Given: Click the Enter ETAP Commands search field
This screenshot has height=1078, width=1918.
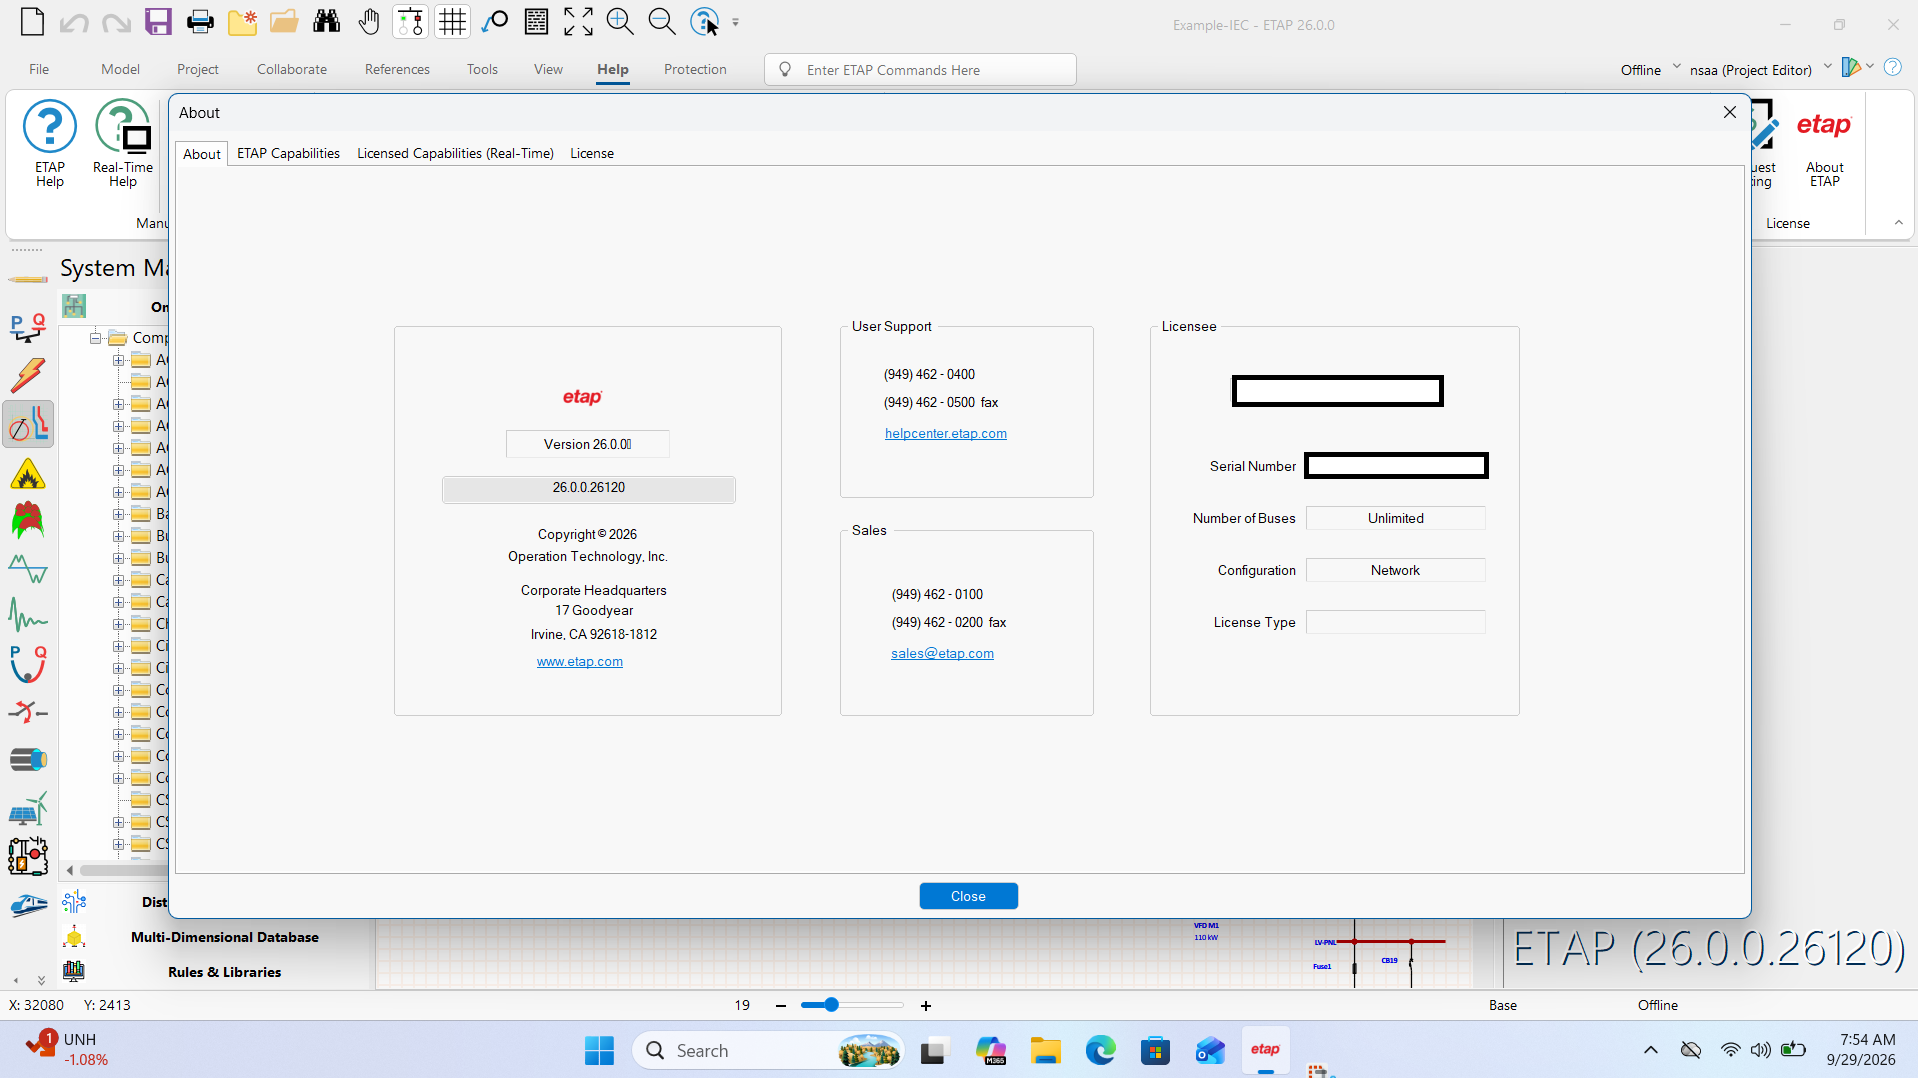Looking at the screenshot, I should coord(921,69).
